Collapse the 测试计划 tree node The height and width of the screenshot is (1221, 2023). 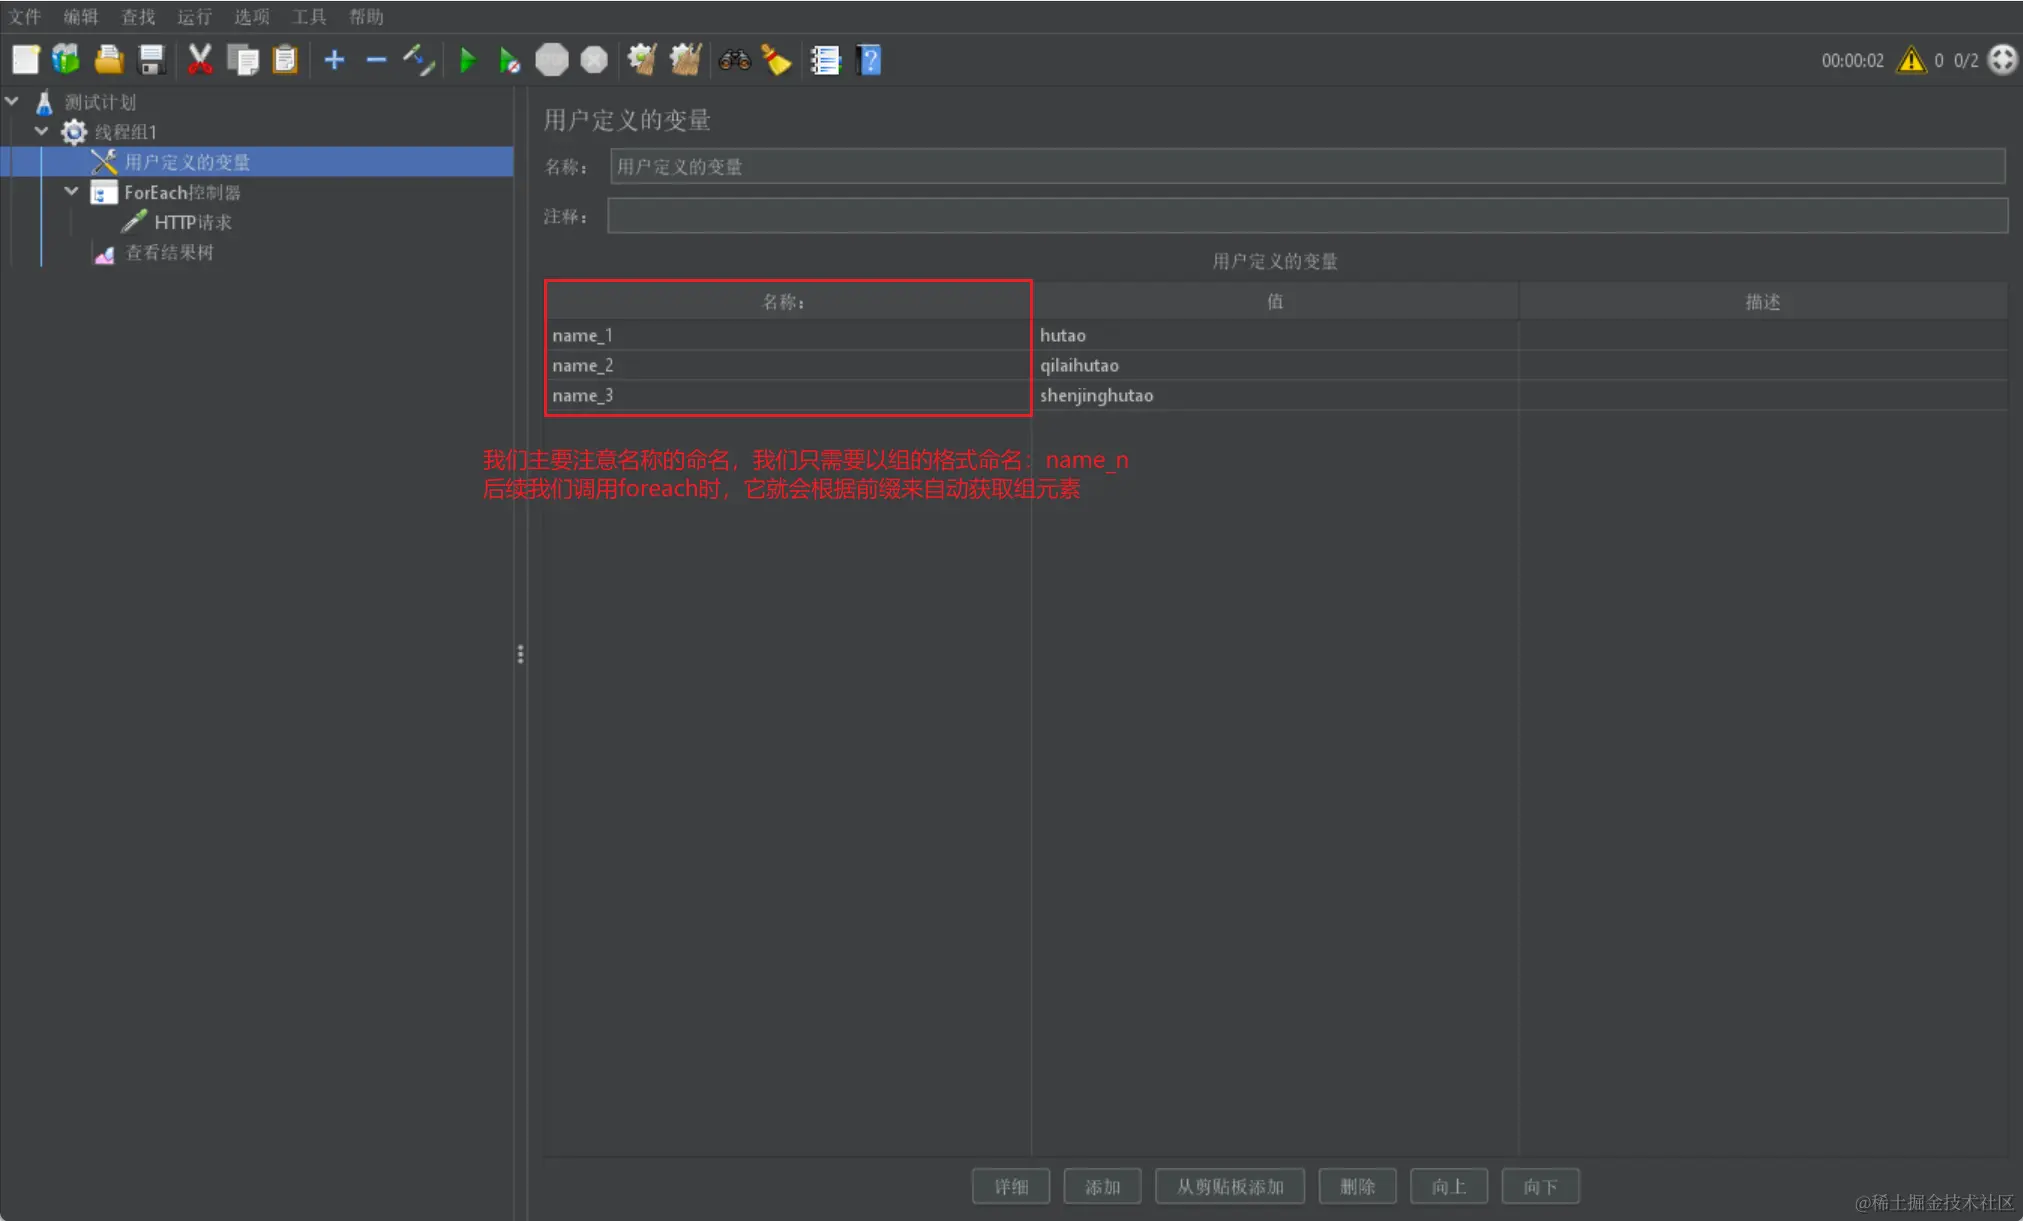point(13,101)
